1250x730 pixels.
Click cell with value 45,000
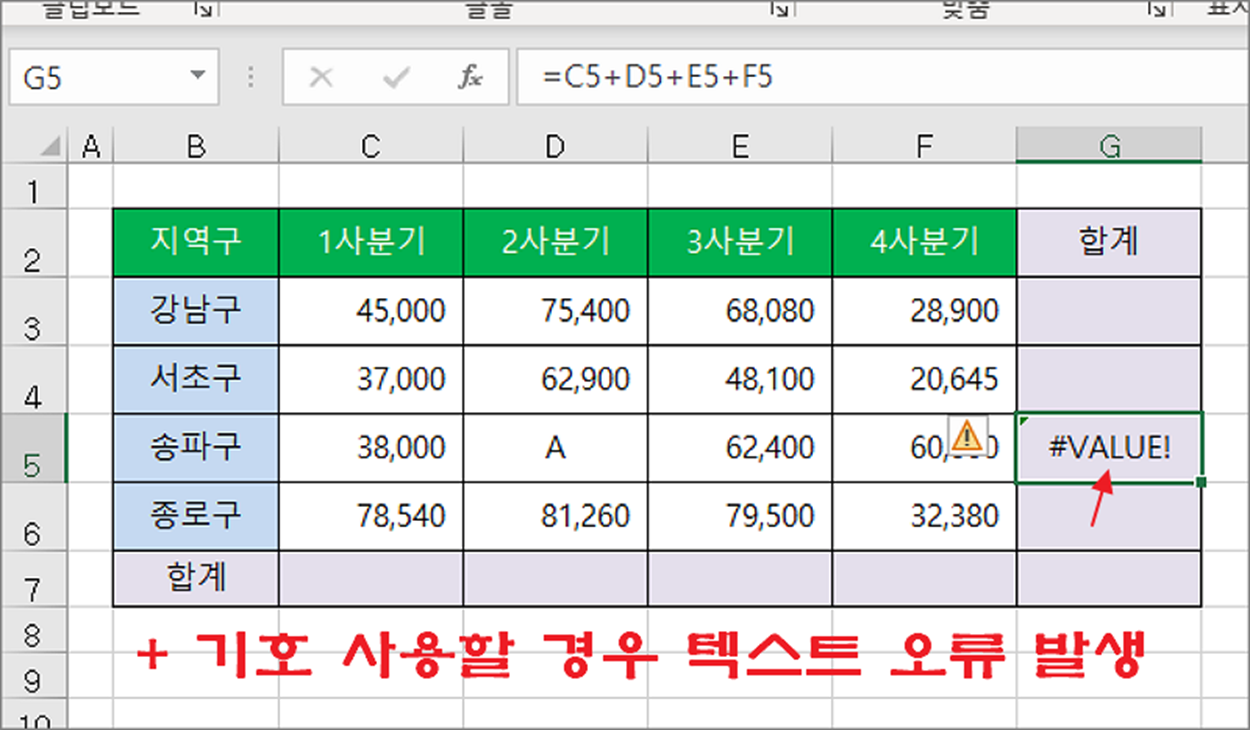pyautogui.click(x=371, y=311)
